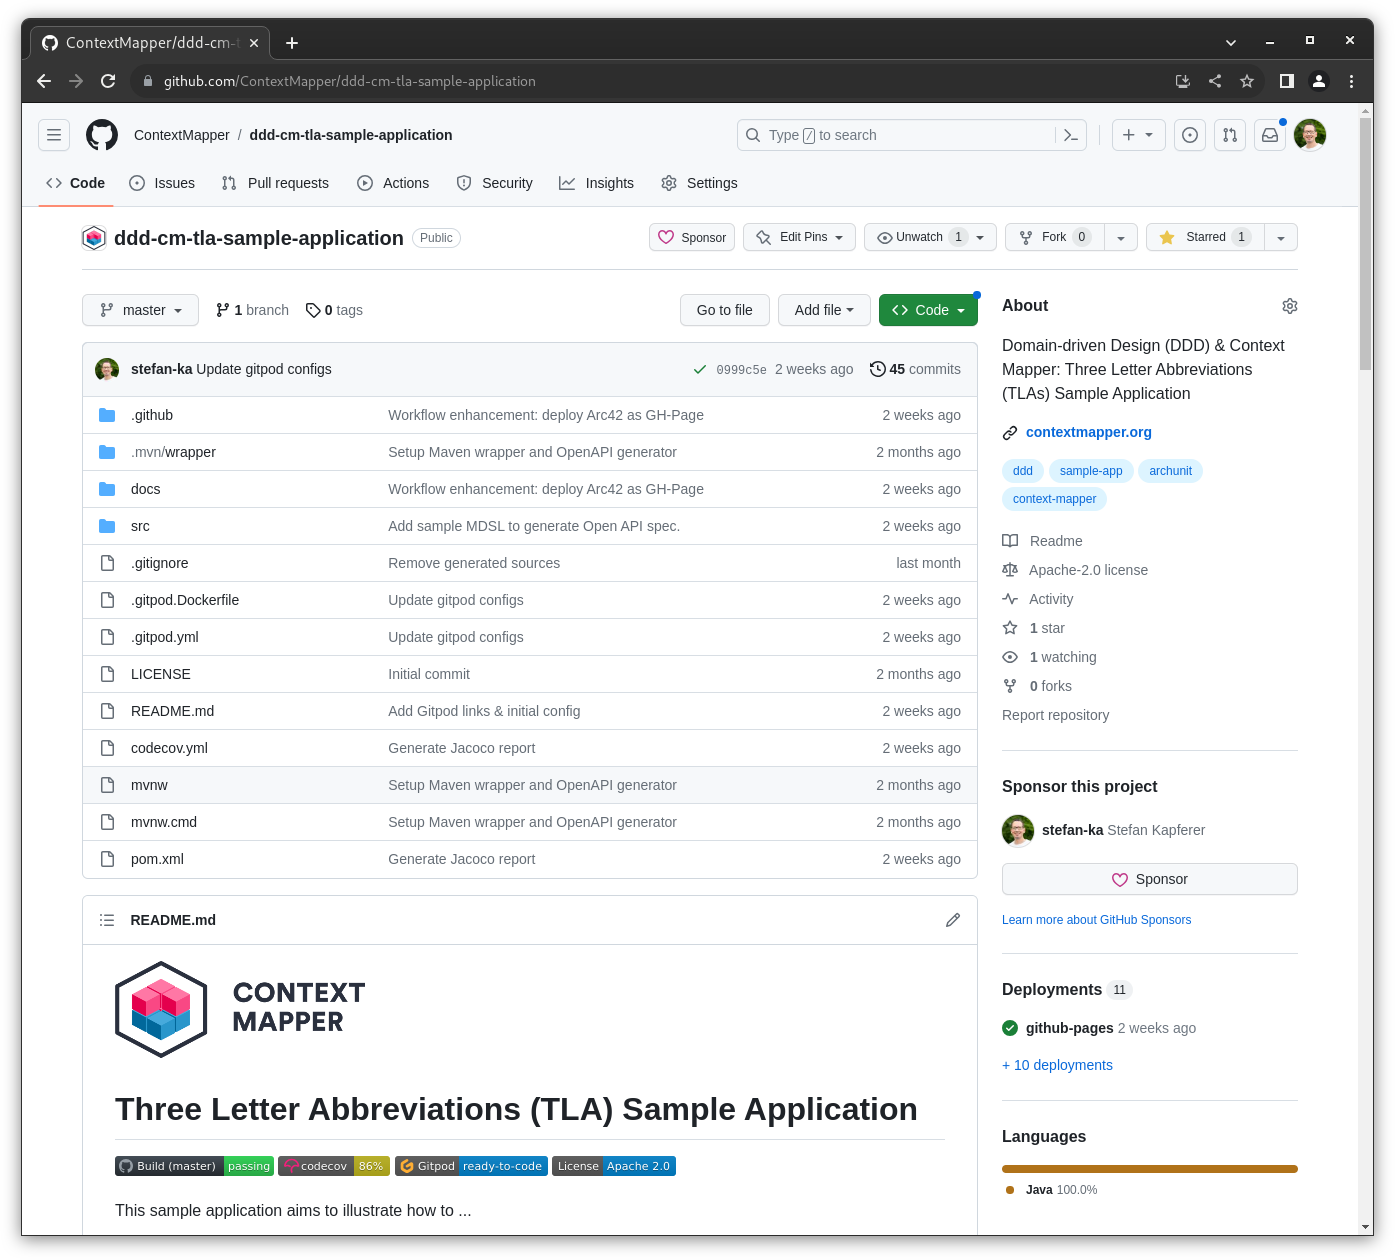The image size is (1395, 1260).
Task: Open the green Code dropdown
Action: pos(928,310)
